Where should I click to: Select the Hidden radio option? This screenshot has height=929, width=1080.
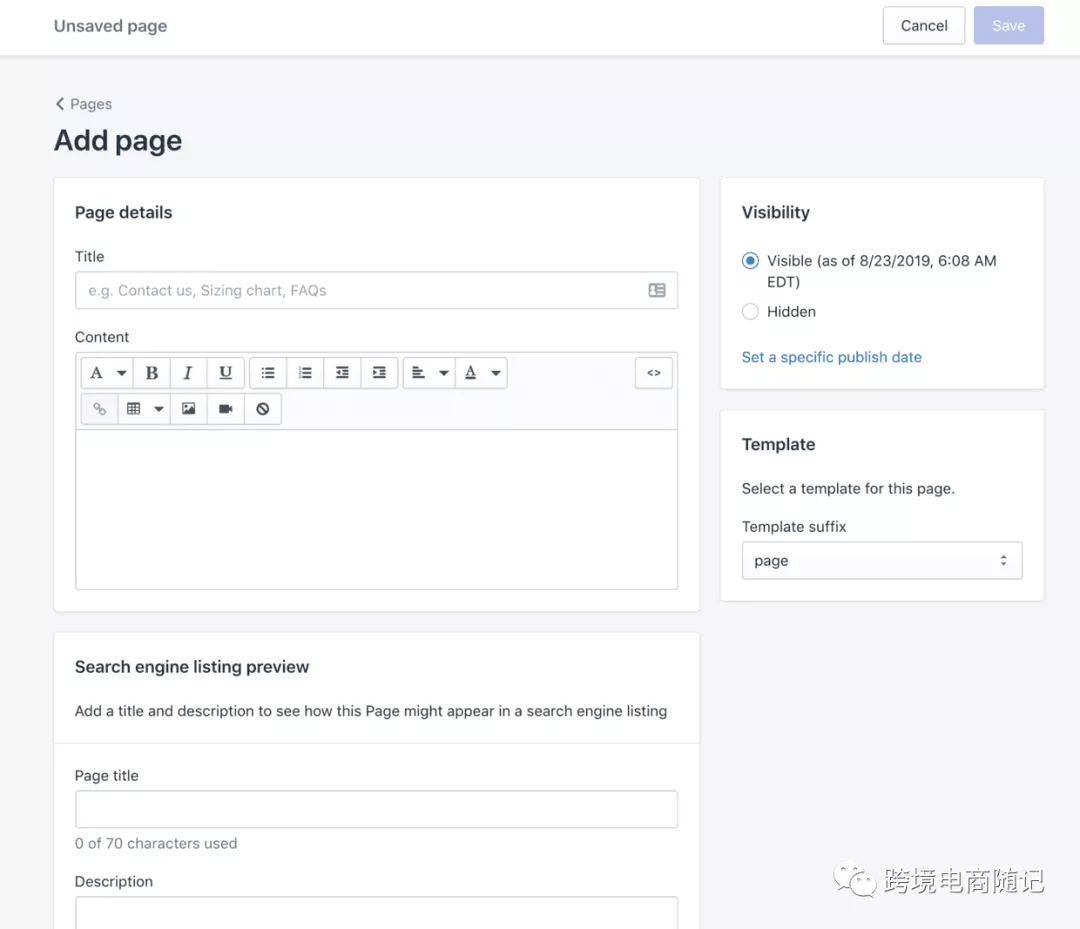pos(750,311)
